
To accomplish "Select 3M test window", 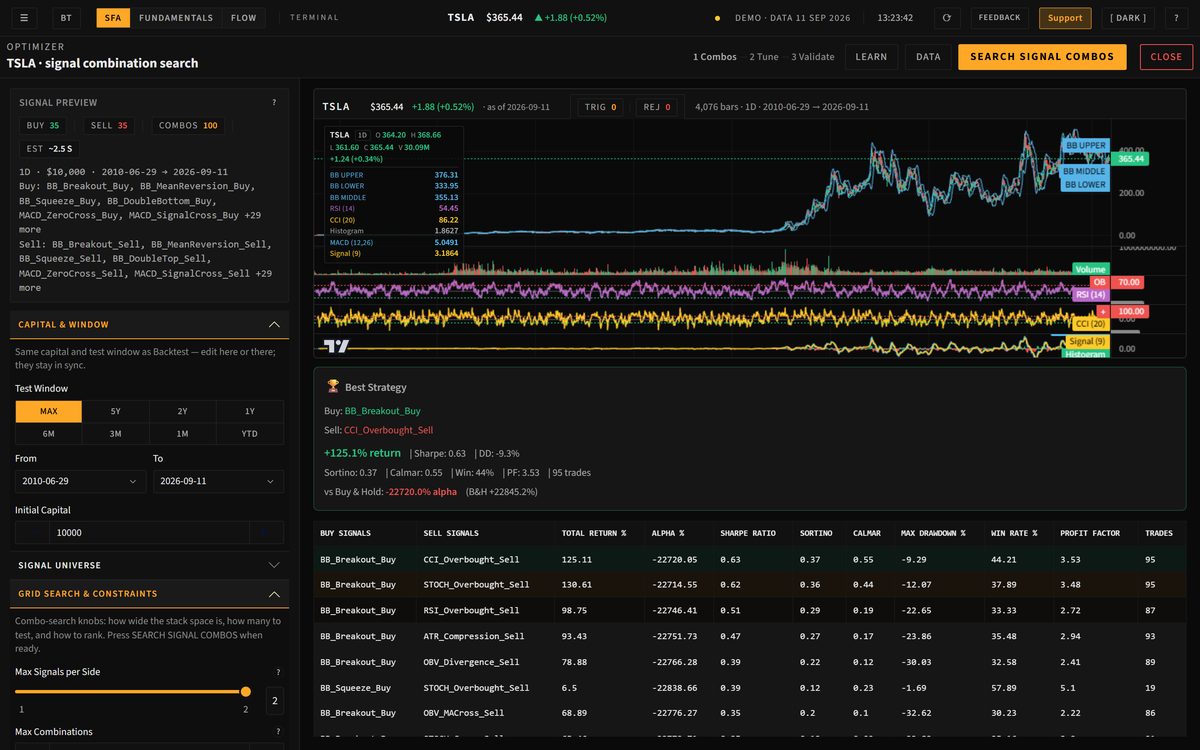I will point(116,433).
